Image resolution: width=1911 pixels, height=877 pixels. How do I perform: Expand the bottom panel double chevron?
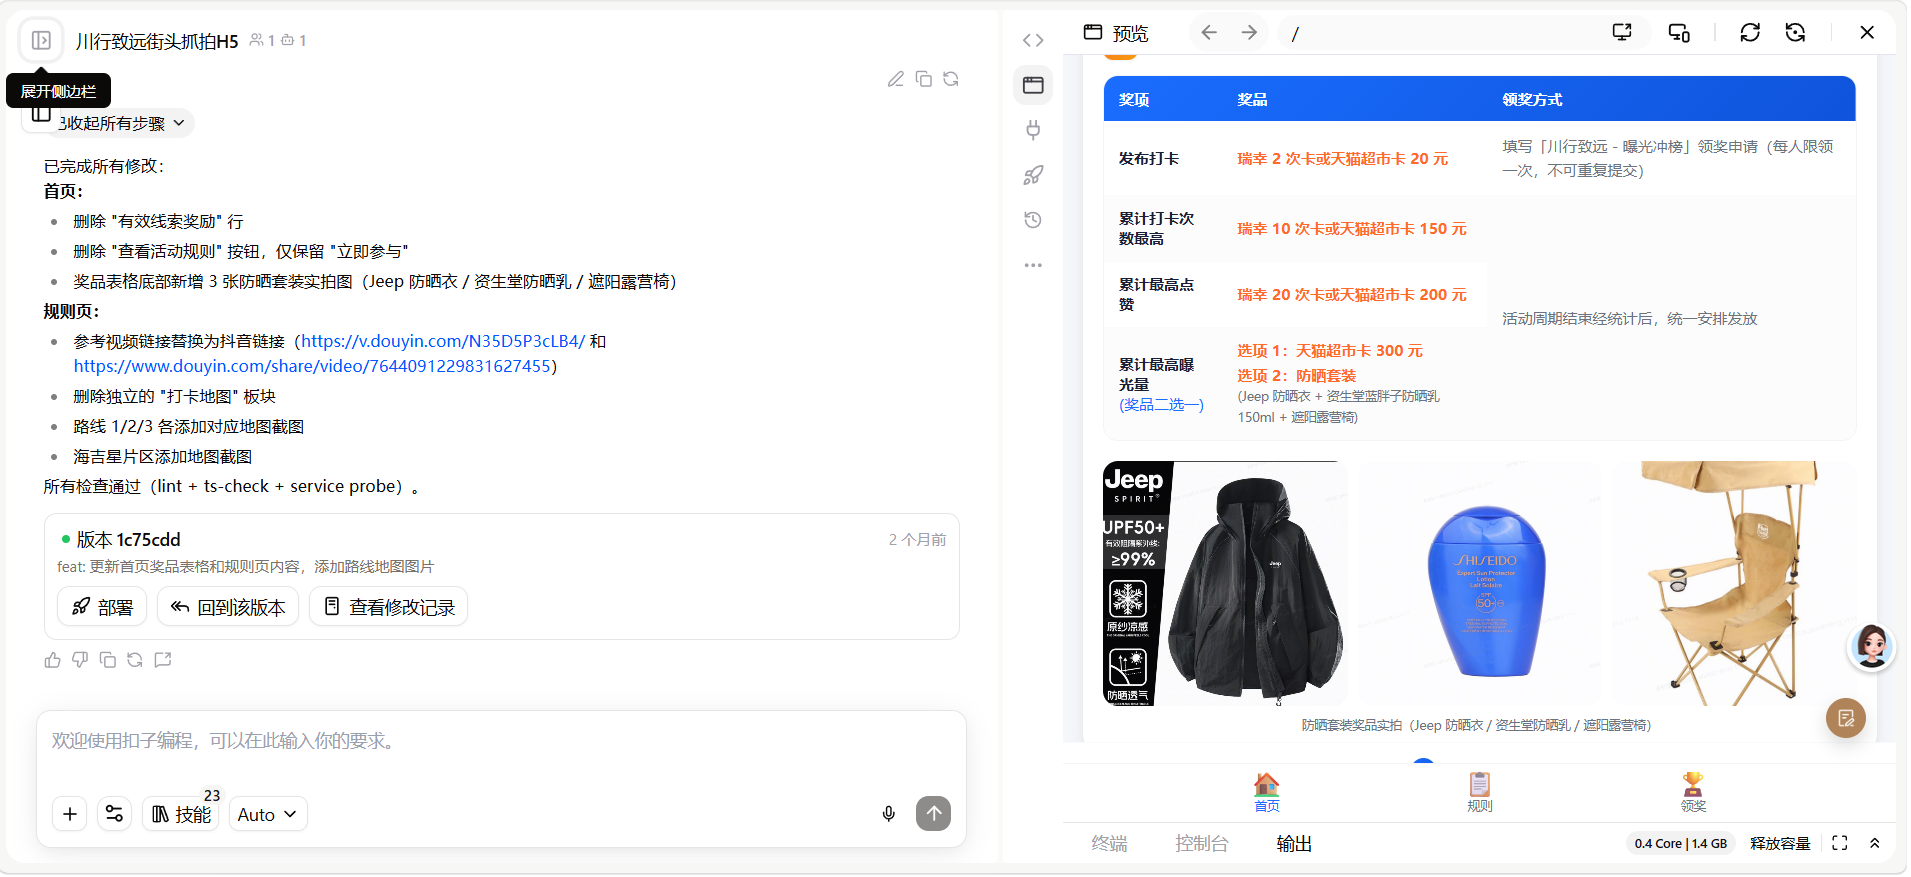coord(1875,843)
